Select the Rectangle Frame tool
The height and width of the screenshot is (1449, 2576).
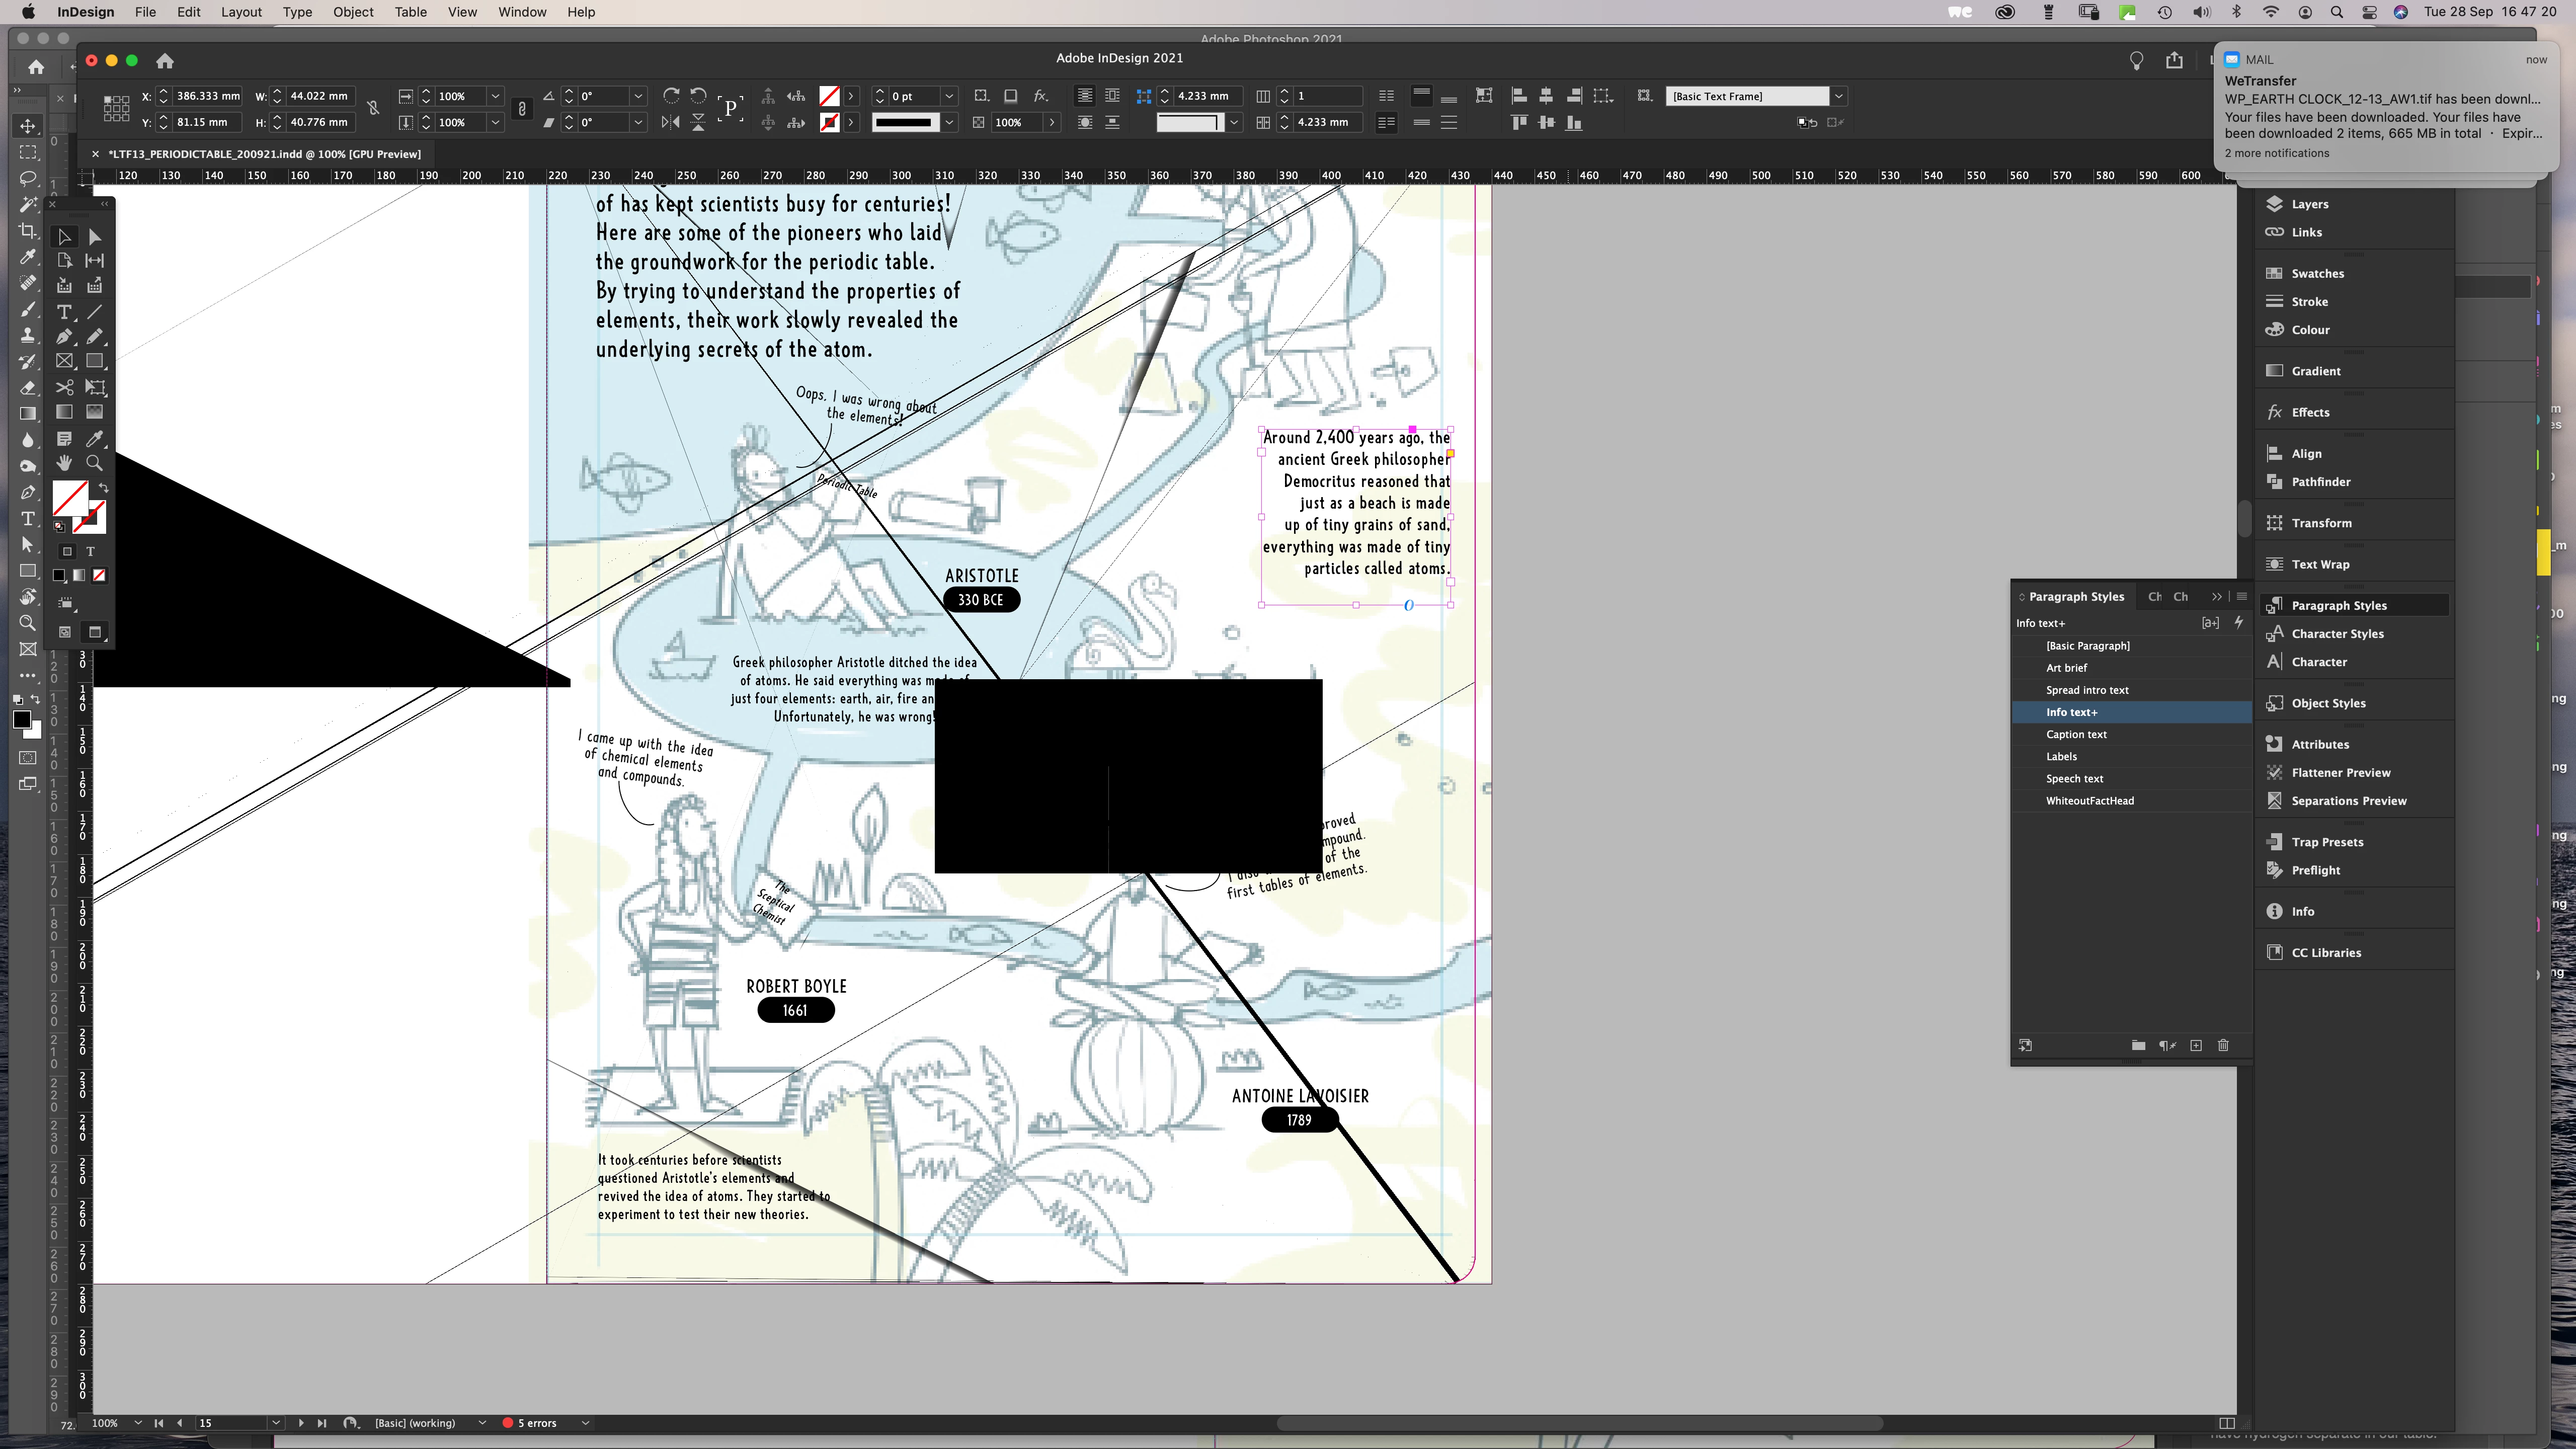pyautogui.click(x=64, y=361)
